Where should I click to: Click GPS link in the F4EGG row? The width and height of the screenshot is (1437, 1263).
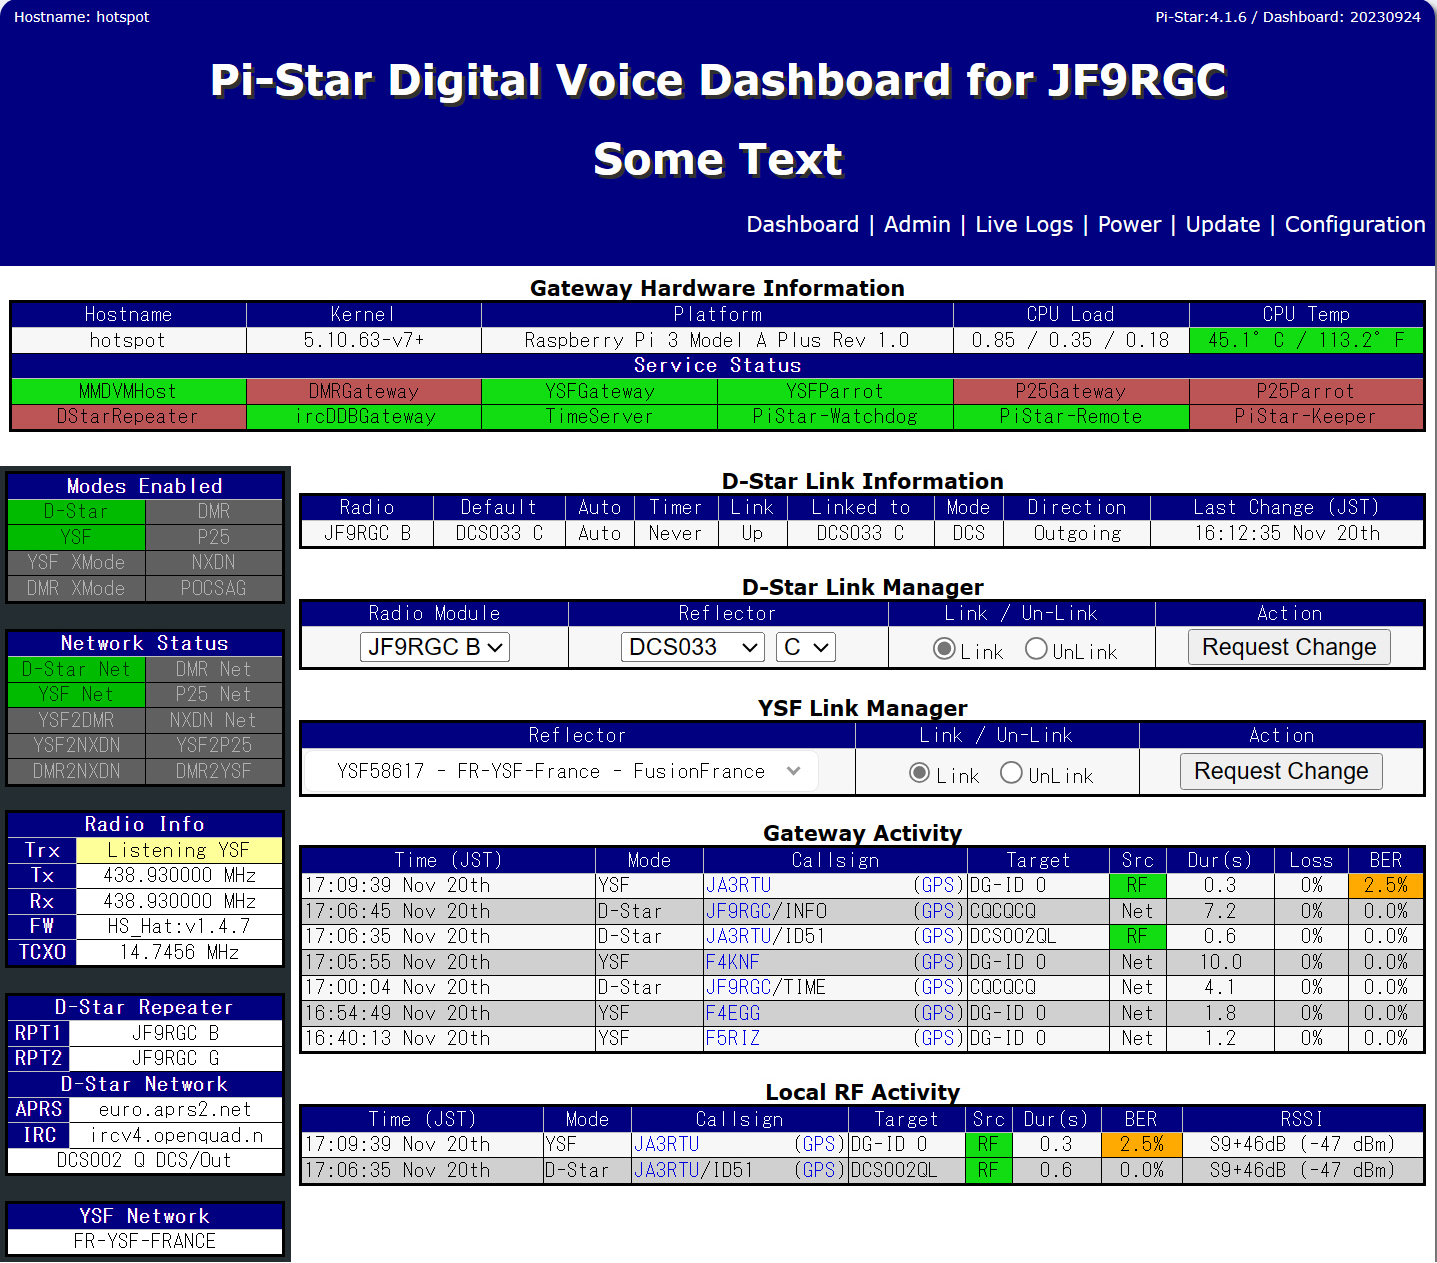[x=937, y=1013]
